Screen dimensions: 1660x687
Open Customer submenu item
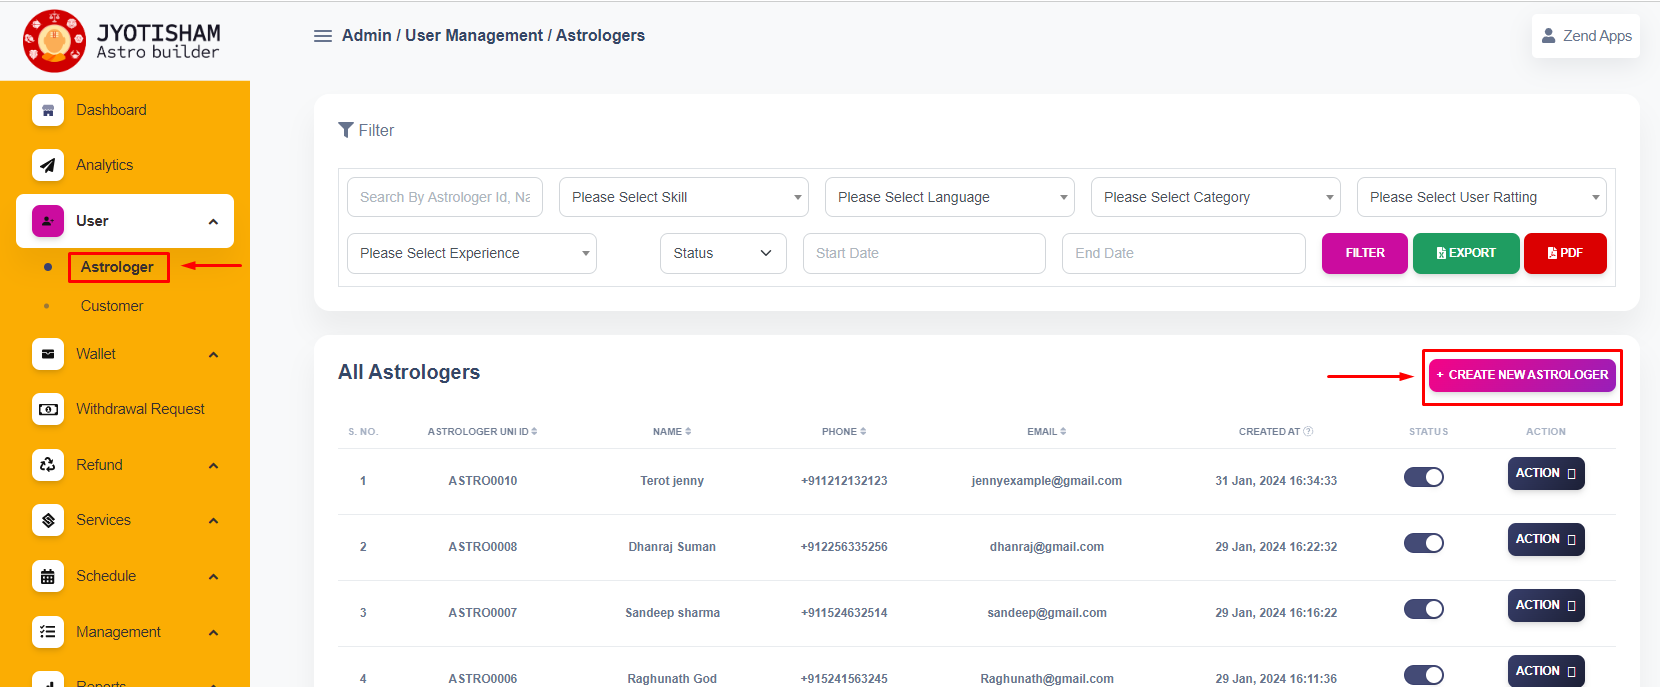point(112,306)
